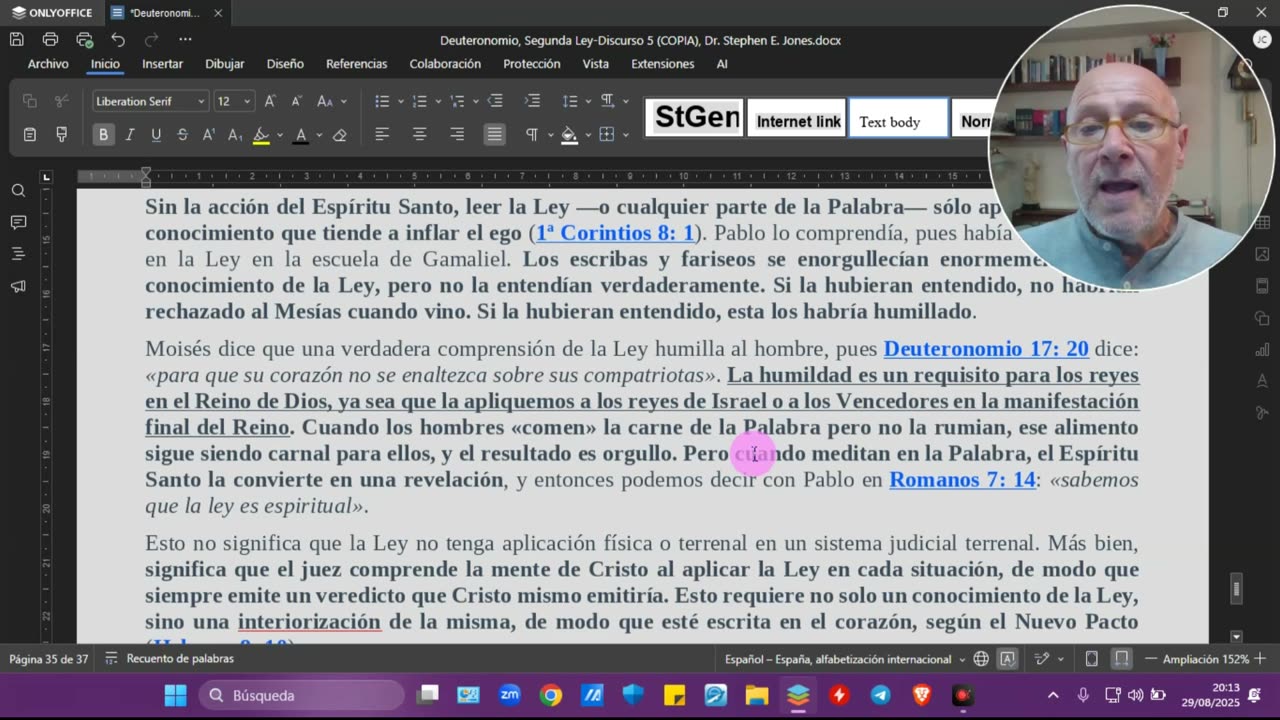Open the Search panel in left sidebar
1280x720 pixels.
[x=18, y=190]
